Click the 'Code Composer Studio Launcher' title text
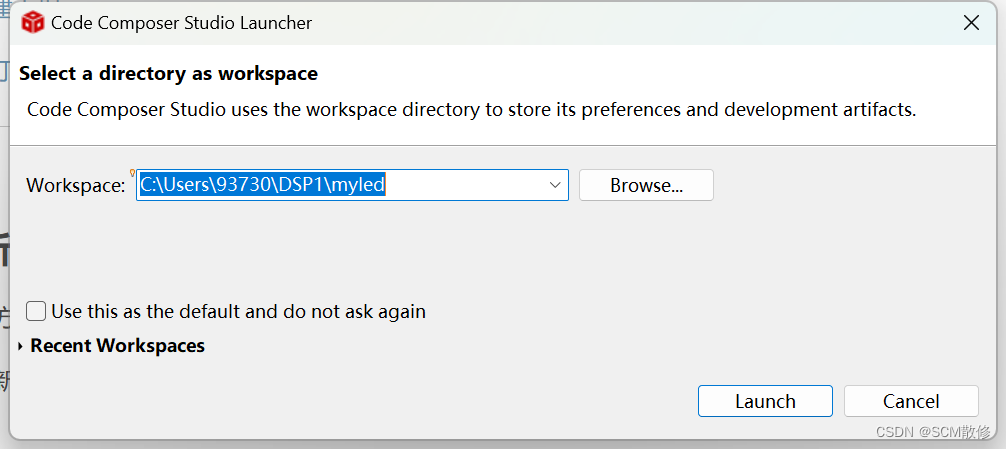Screen dimensions: 1006x449 point(182,23)
